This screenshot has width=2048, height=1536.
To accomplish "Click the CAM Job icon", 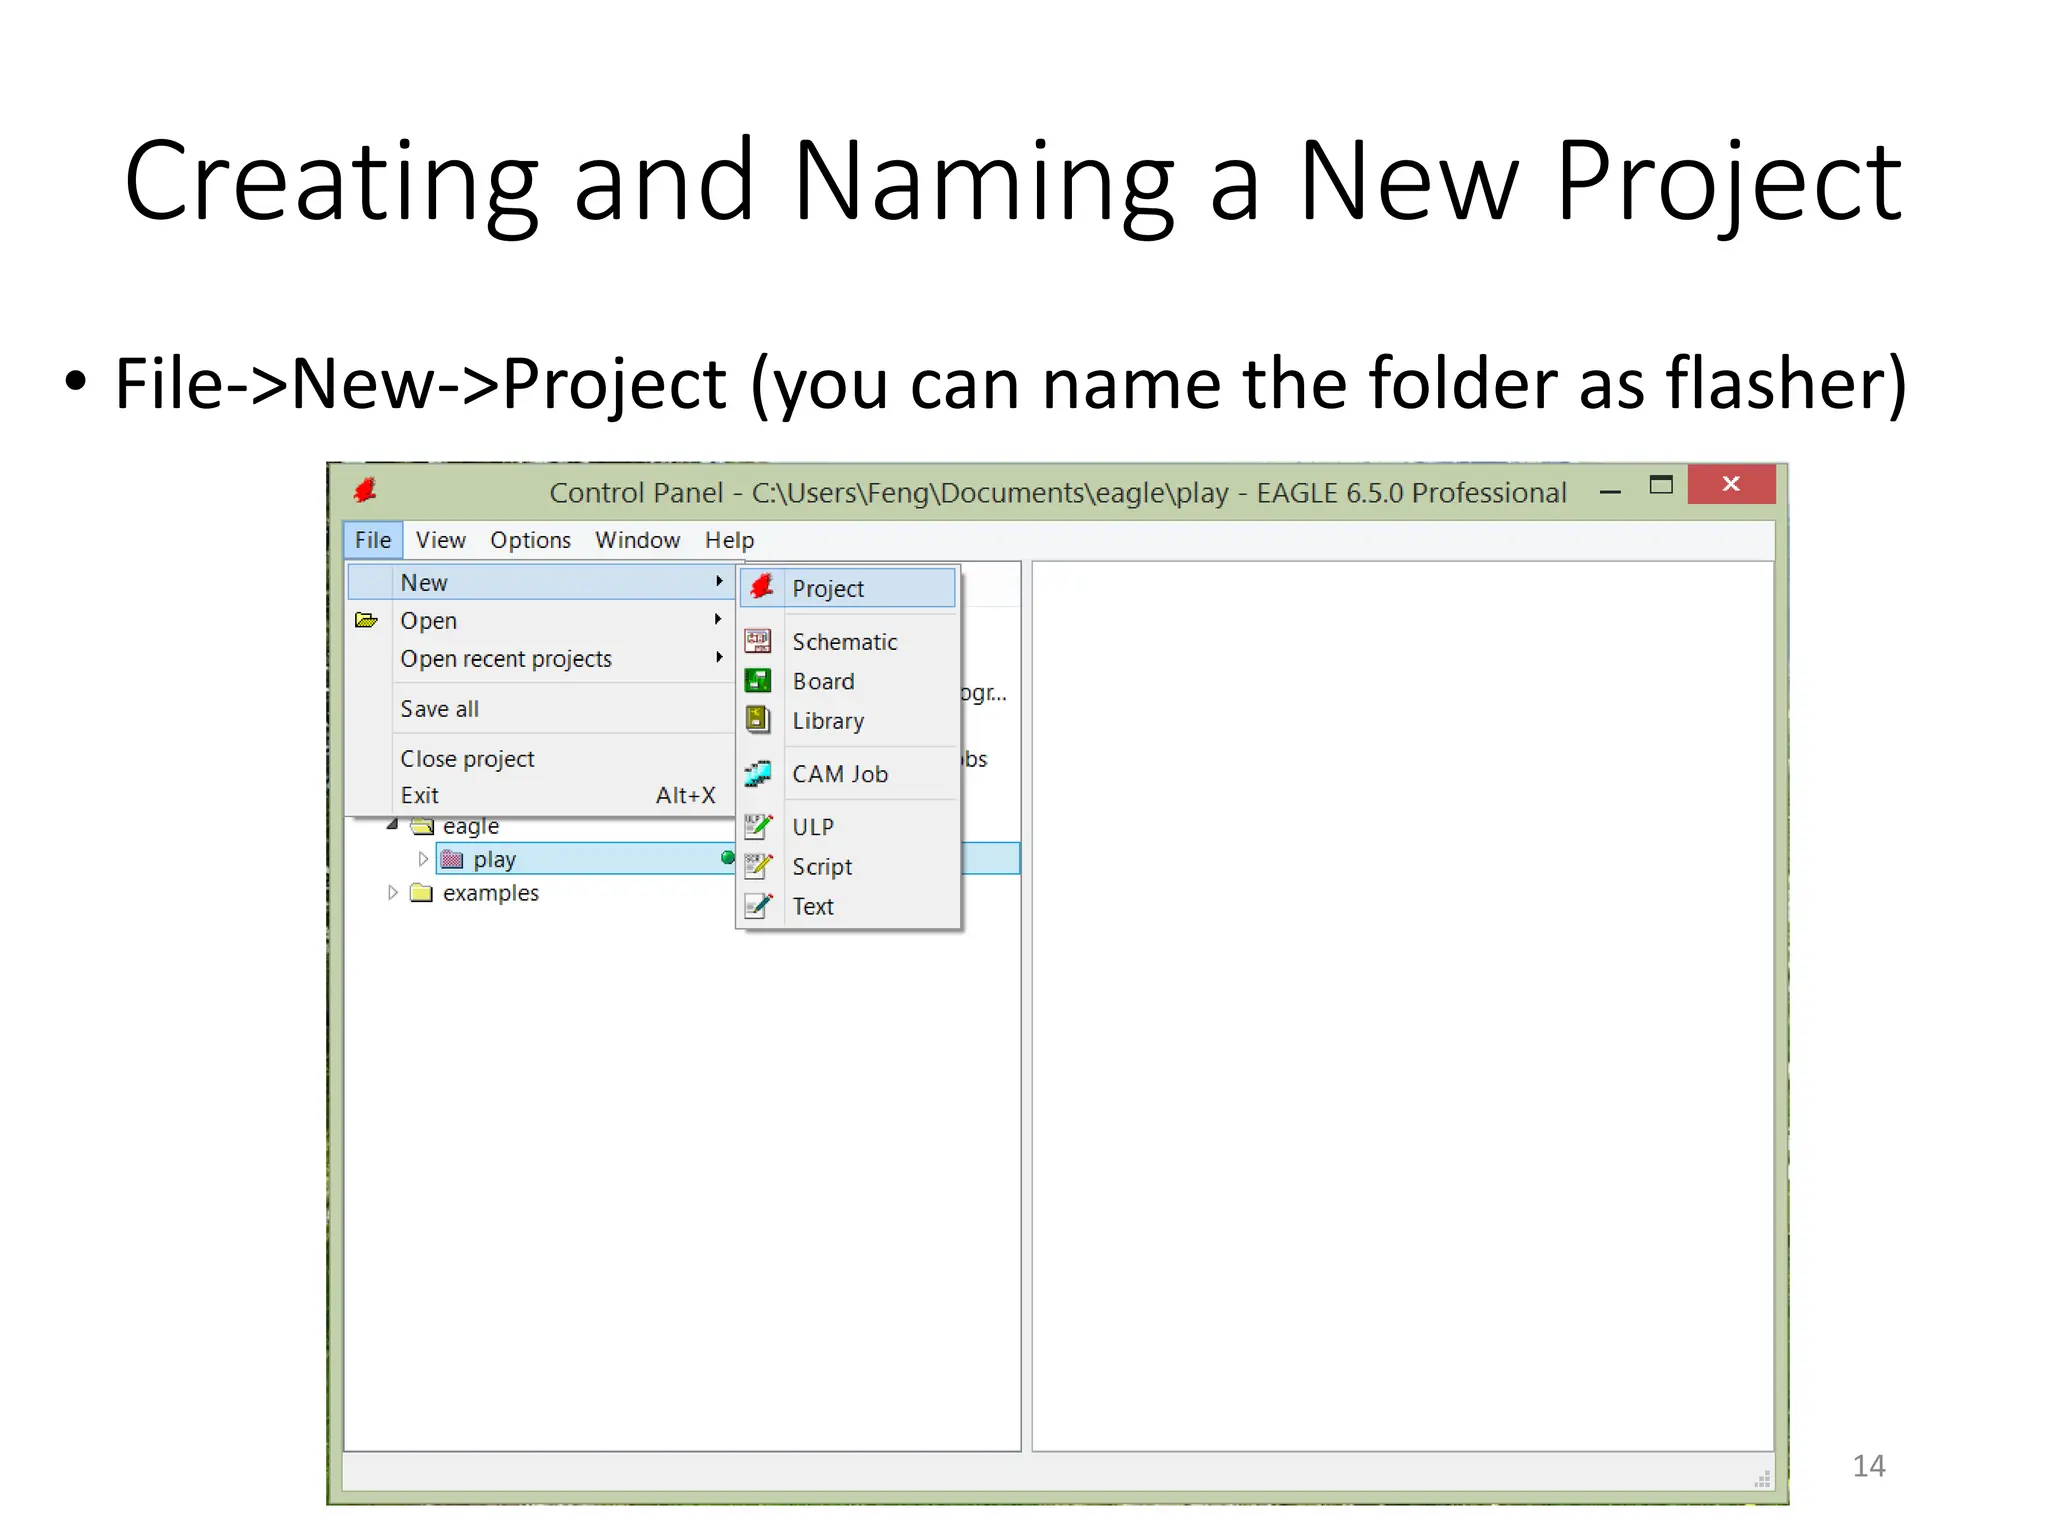I will (x=758, y=773).
